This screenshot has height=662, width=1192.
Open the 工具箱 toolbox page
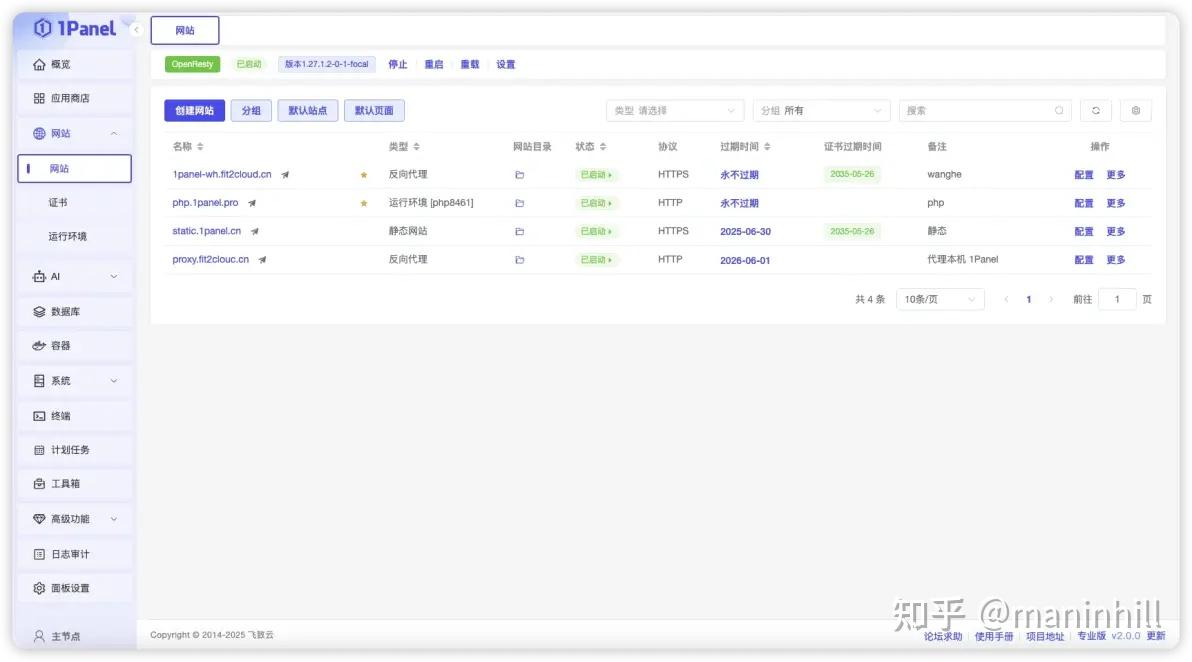pos(74,483)
